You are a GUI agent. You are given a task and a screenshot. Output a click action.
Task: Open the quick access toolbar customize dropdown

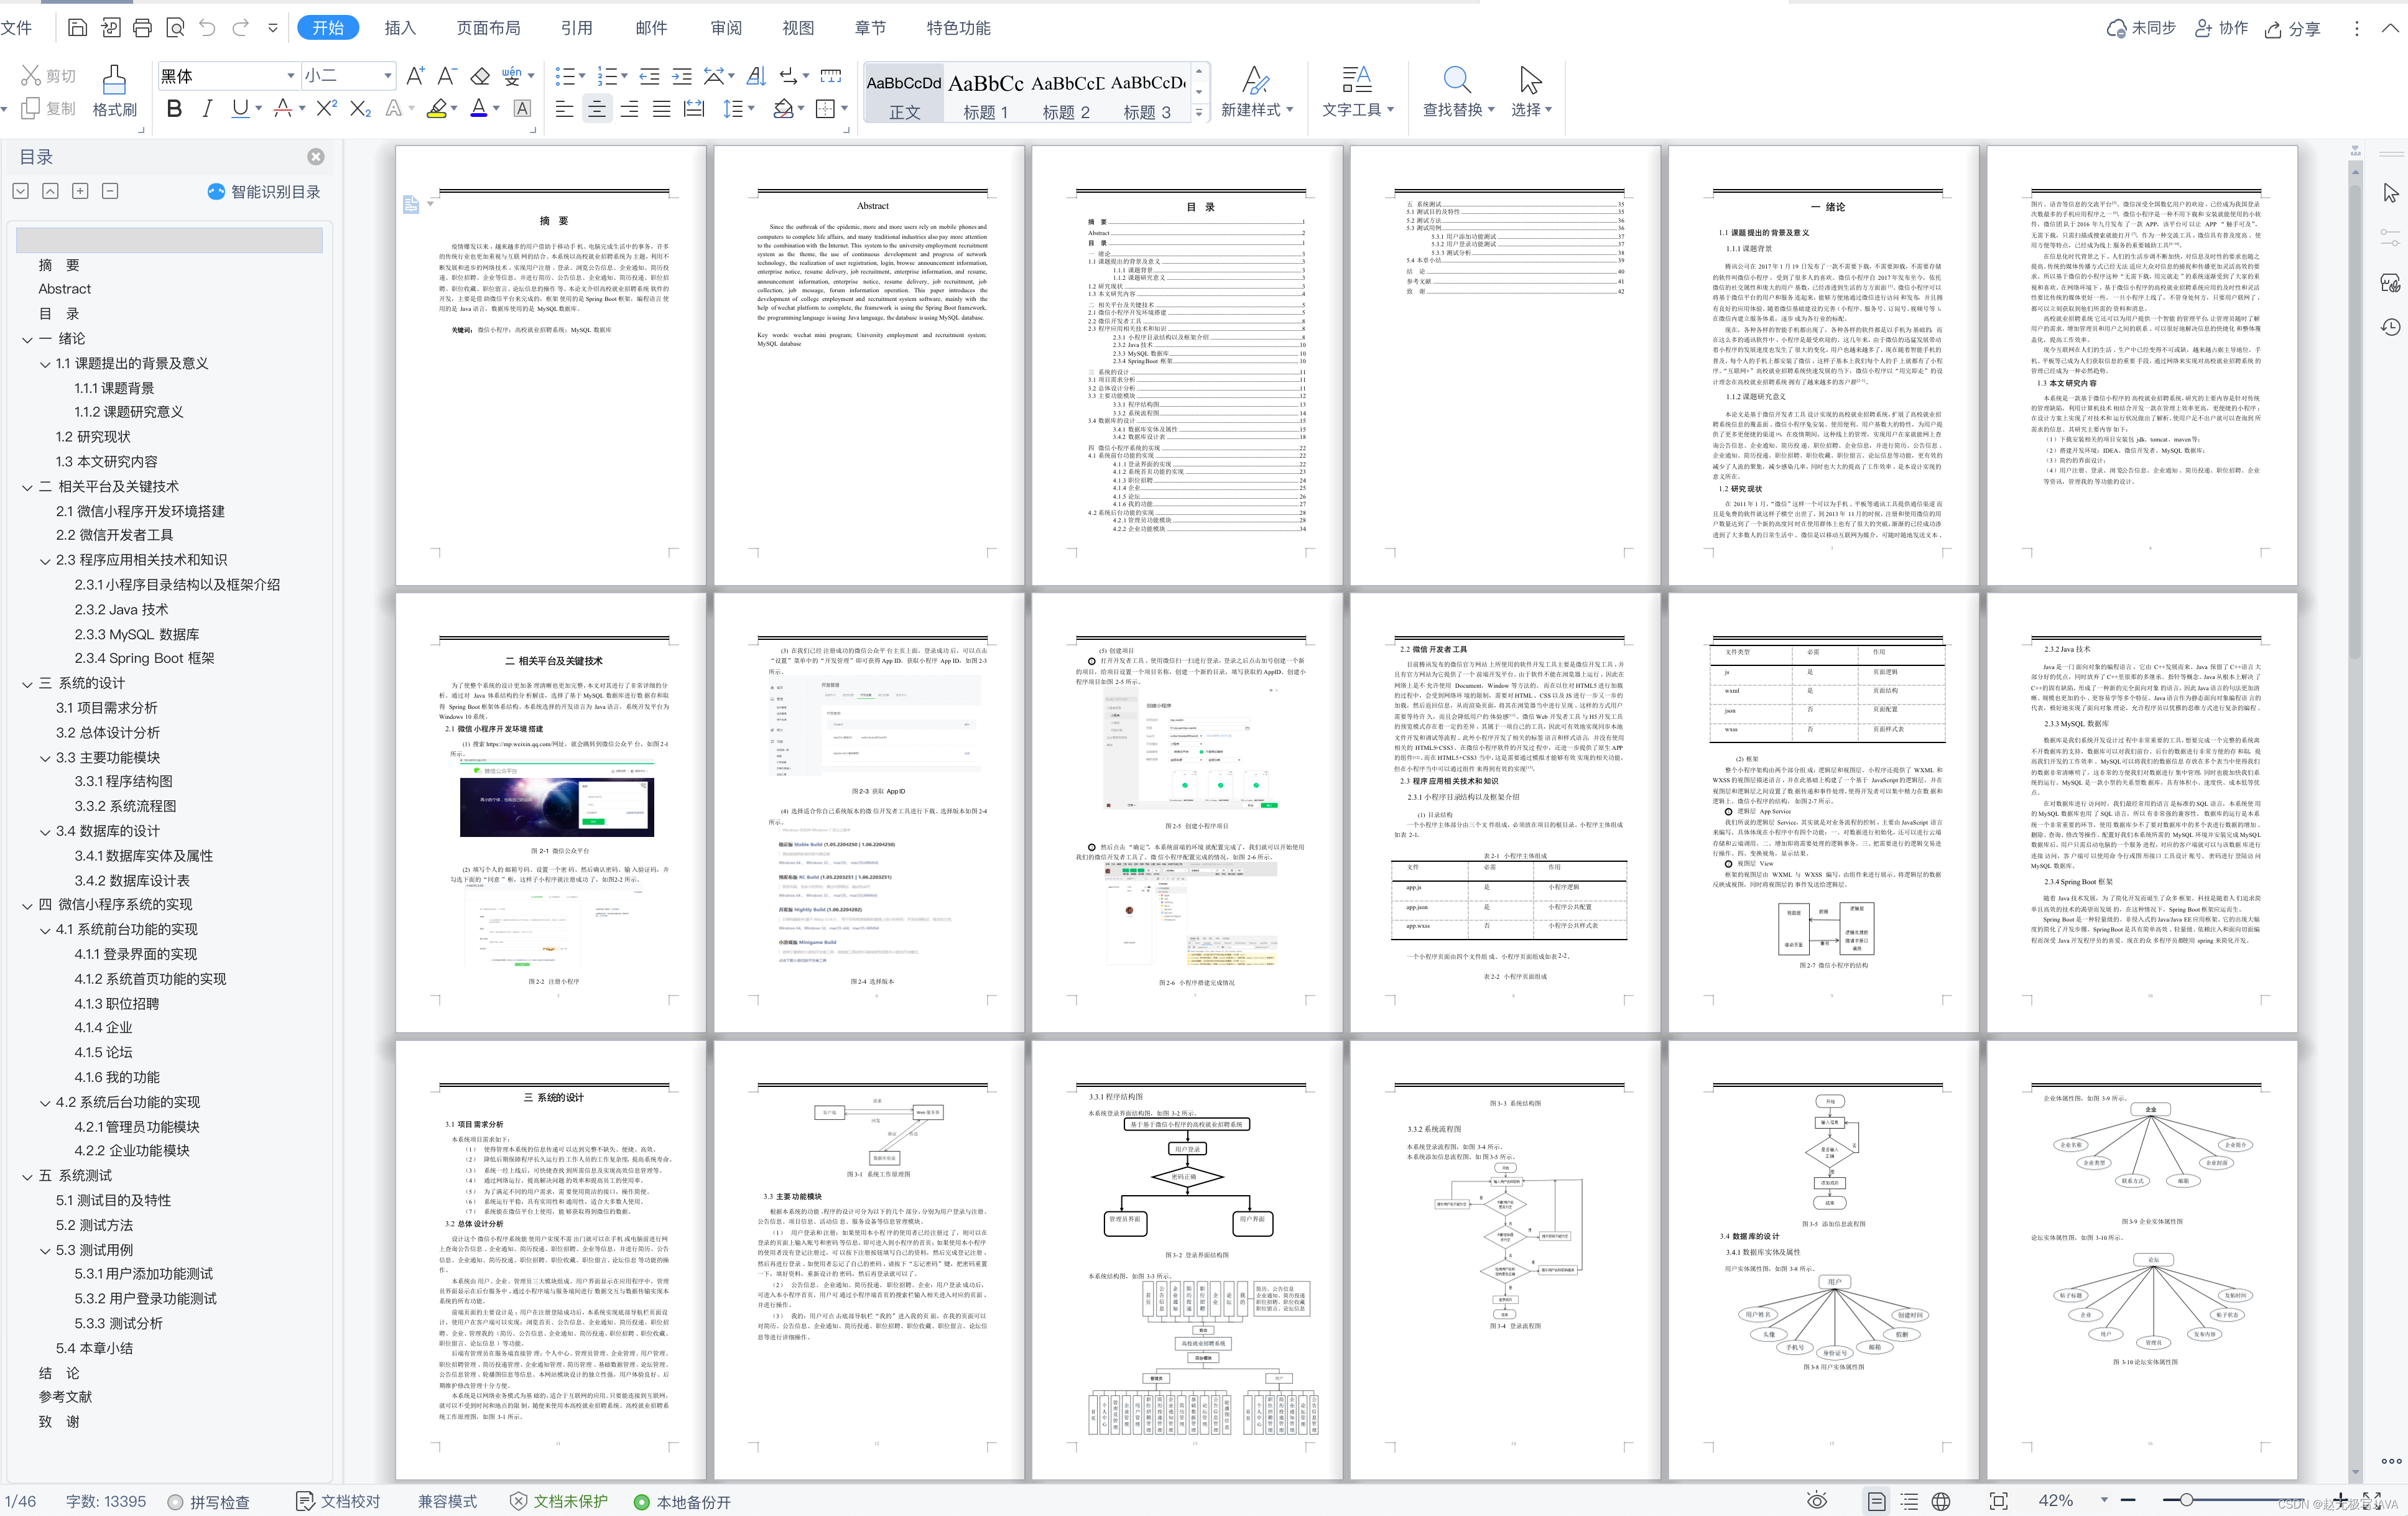tap(272, 28)
